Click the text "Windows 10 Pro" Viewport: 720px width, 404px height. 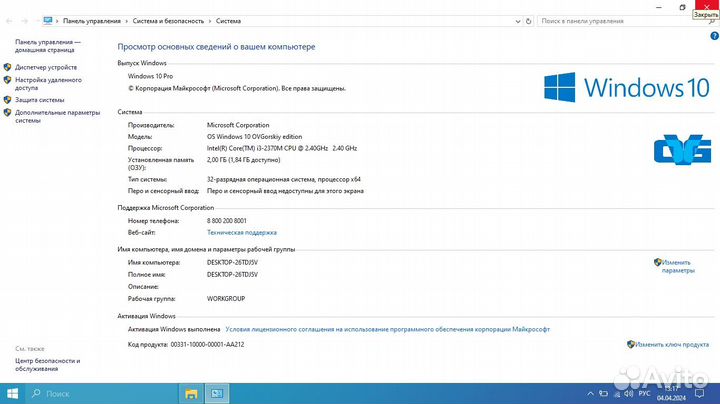click(150, 76)
